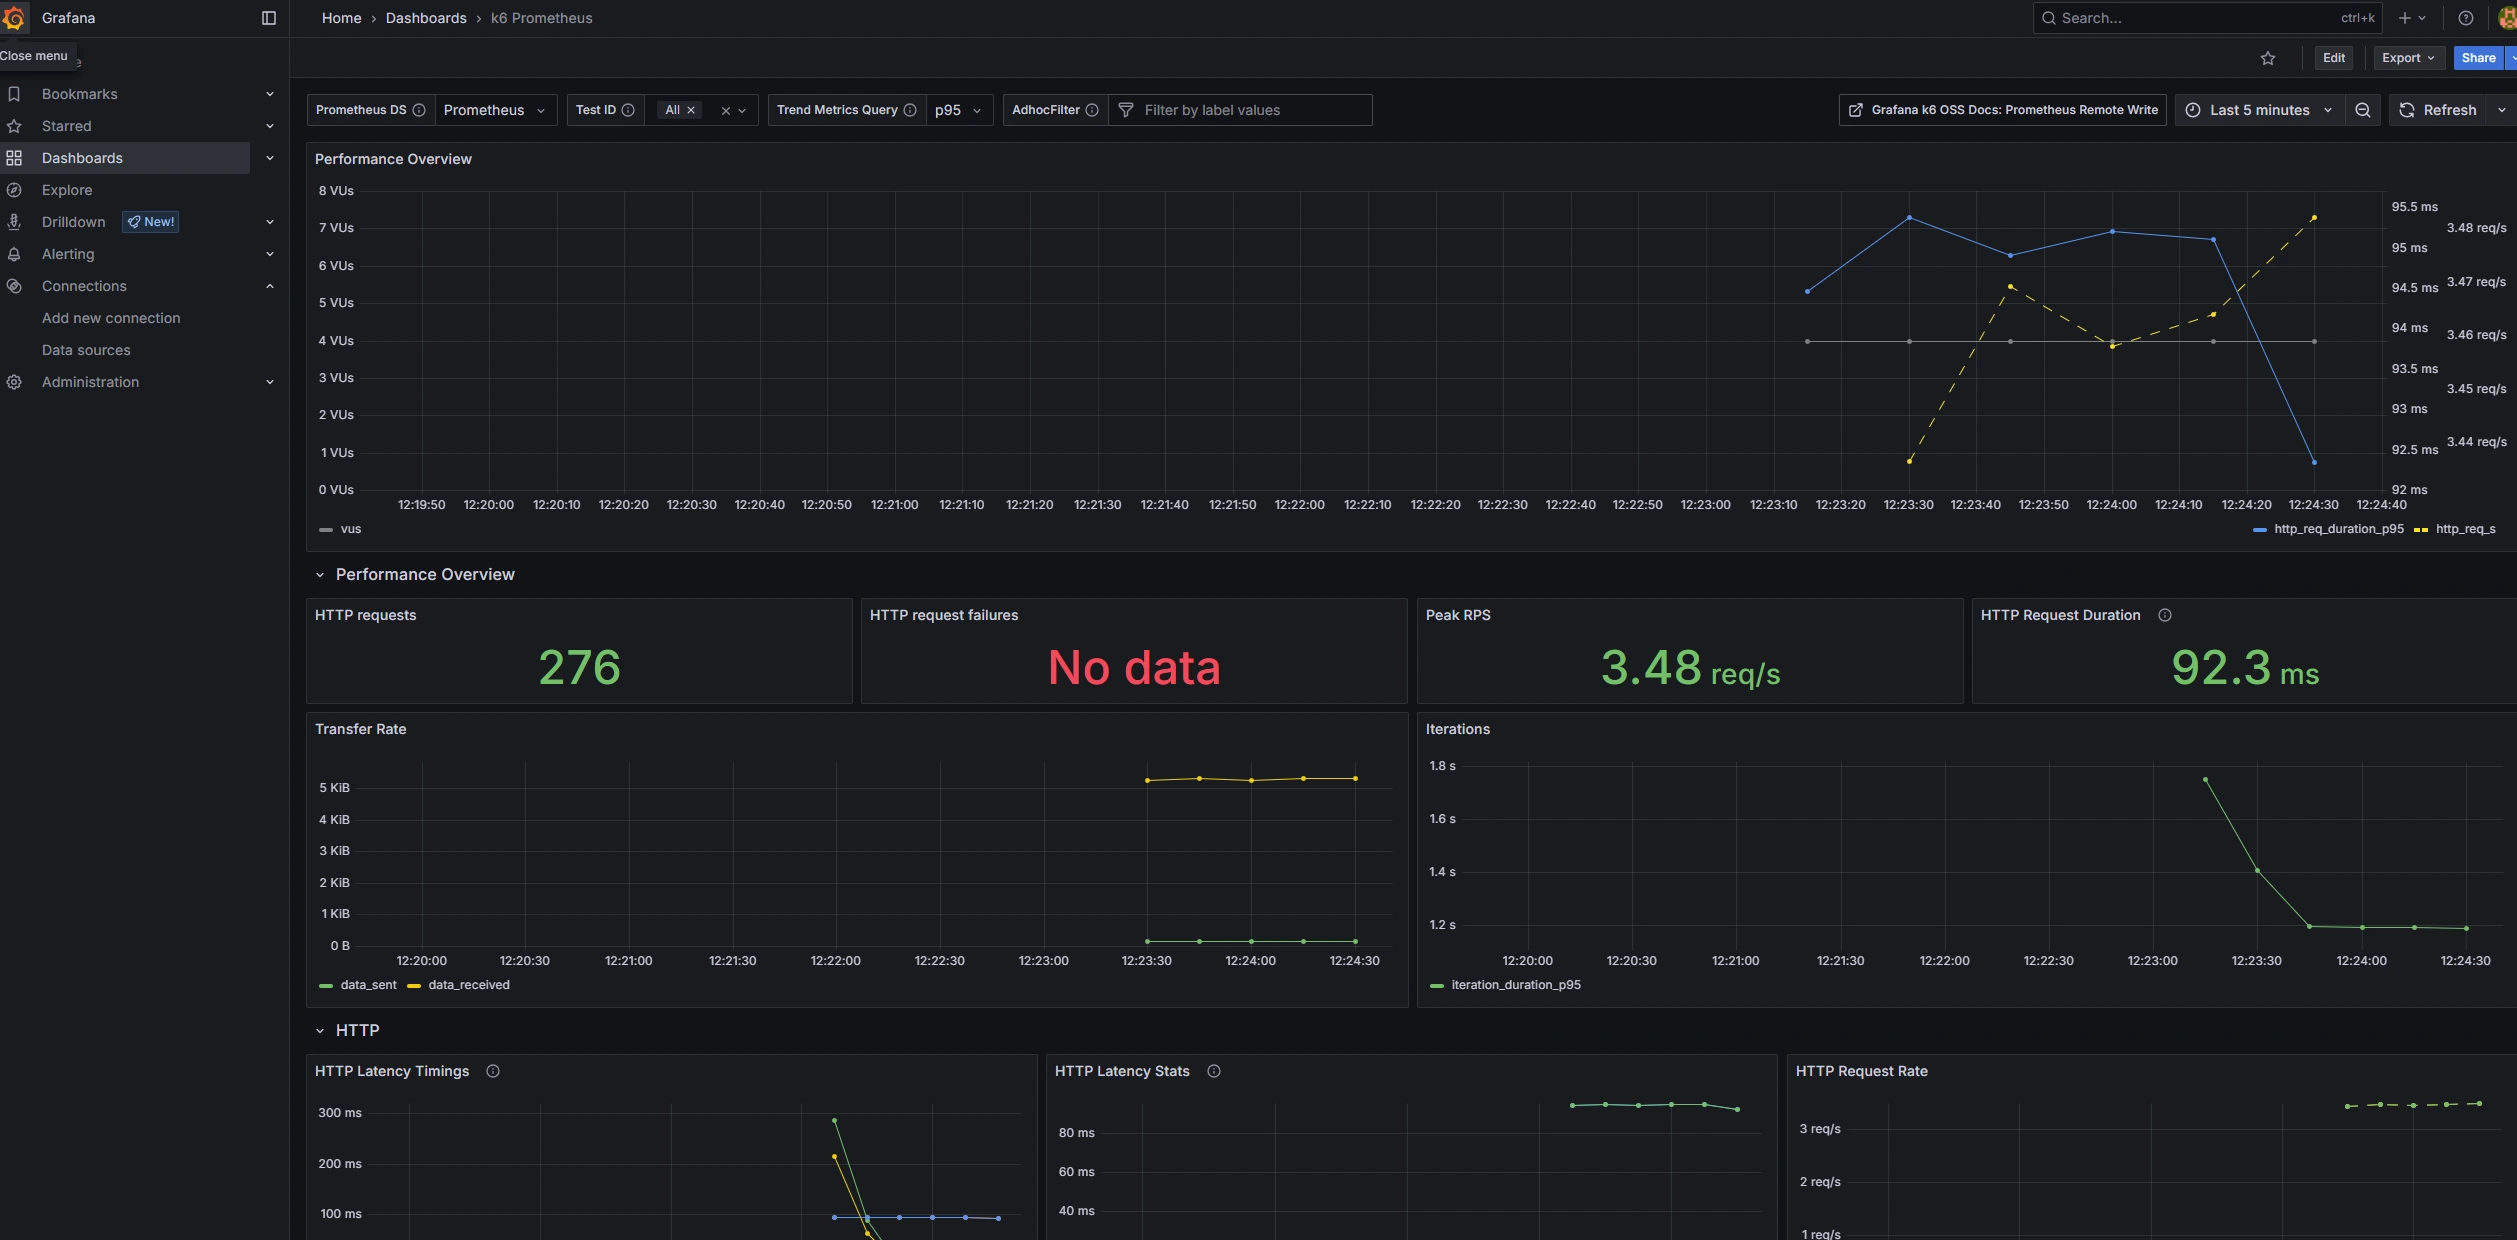Screen dimensions: 2517x1240
Task: Click the Alerting bell icon
Action: tap(14, 254)
